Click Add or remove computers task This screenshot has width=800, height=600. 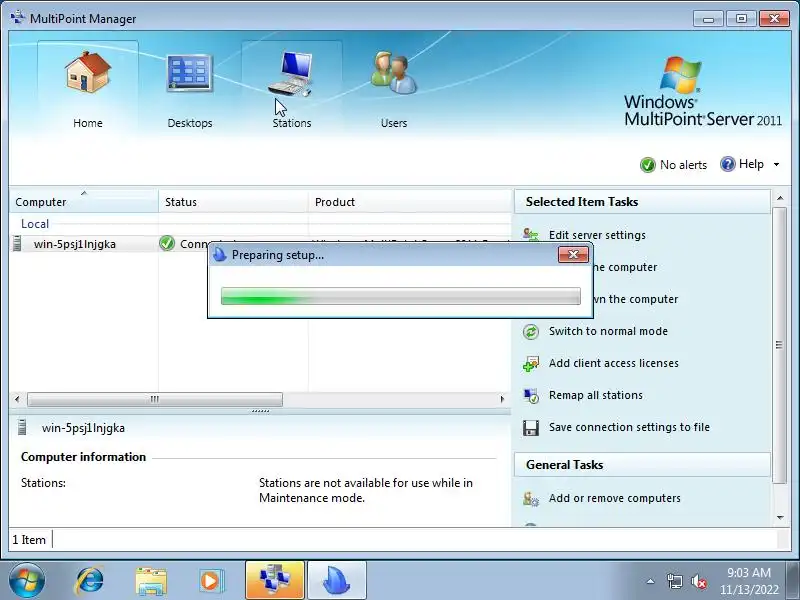(615, 498)
